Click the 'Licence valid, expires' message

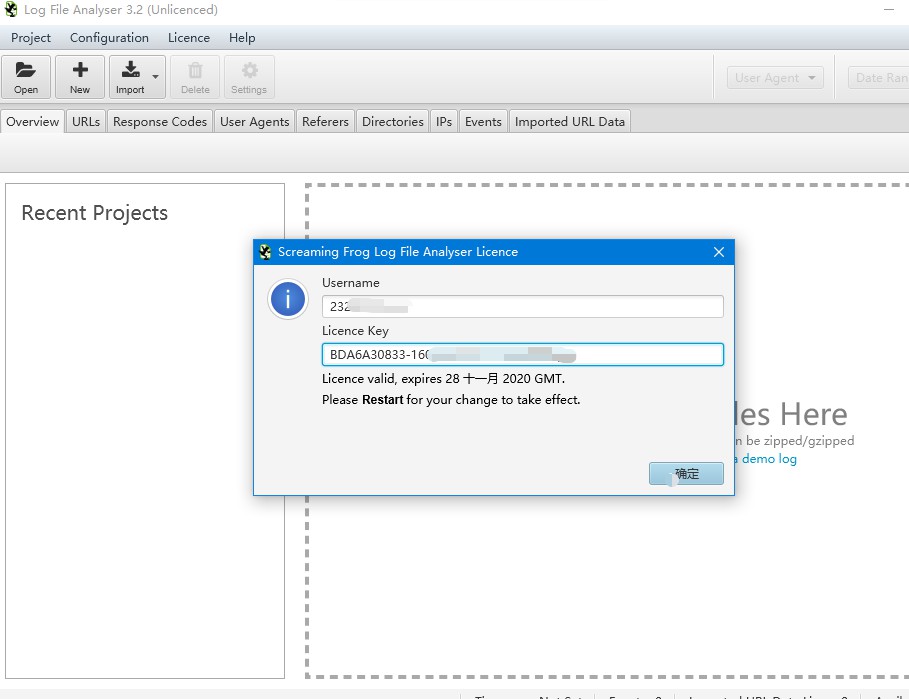(x=443, y=378)
